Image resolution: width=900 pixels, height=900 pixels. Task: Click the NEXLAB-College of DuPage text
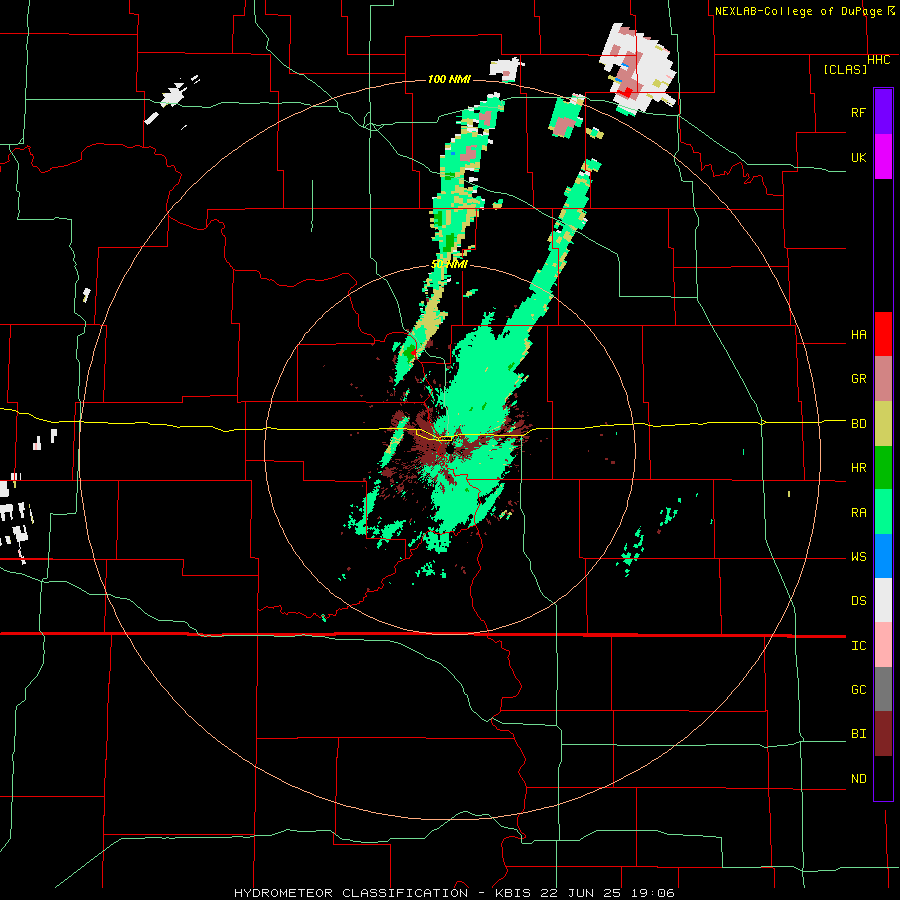(798, 11)
